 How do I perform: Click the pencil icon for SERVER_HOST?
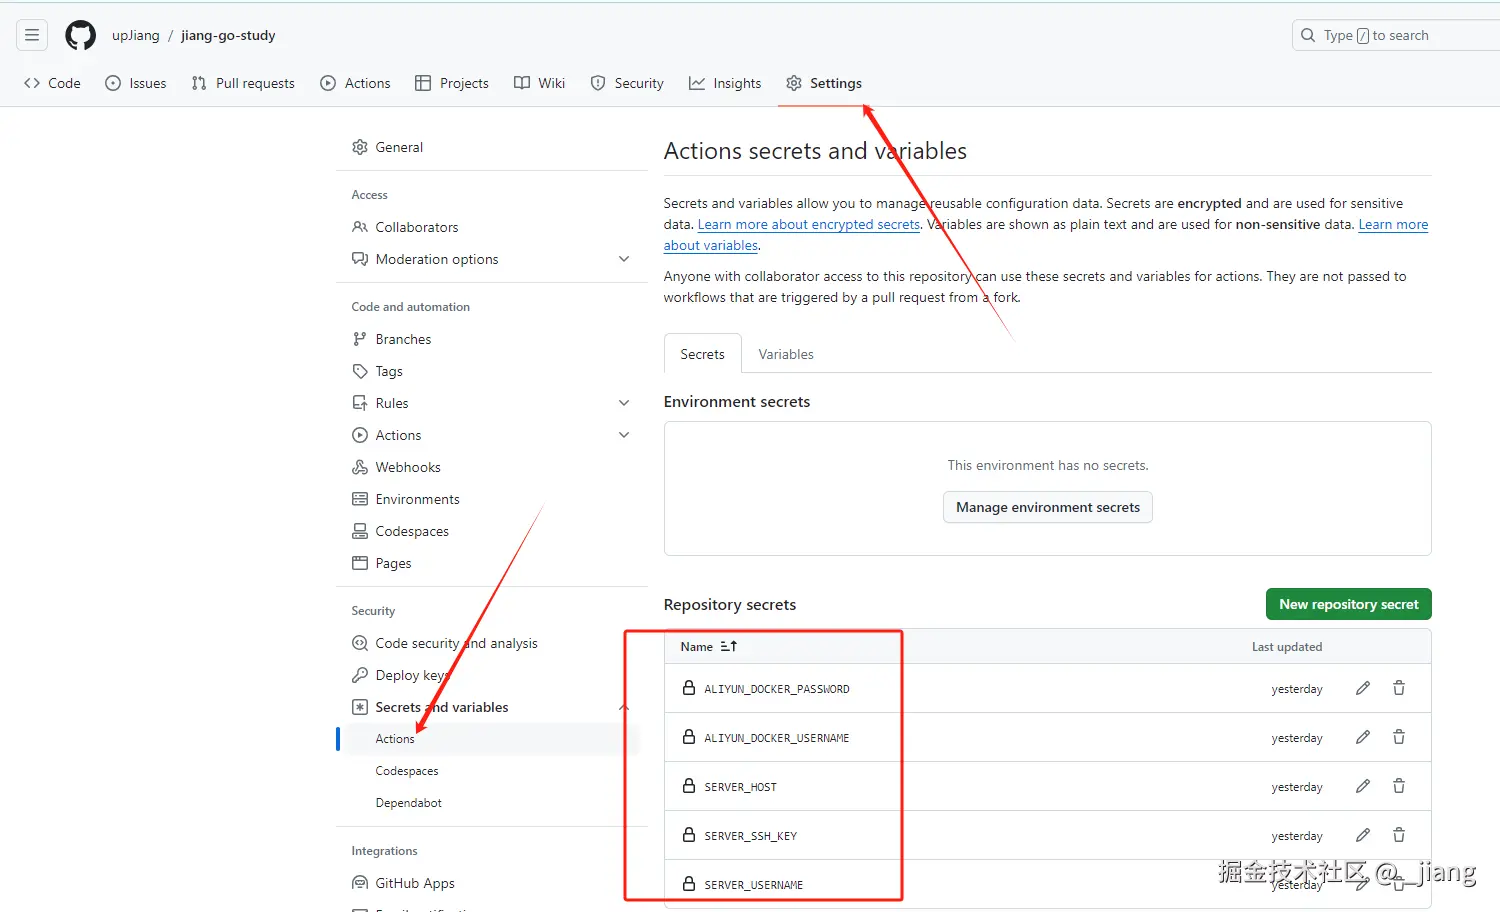tap(1362, 786)
